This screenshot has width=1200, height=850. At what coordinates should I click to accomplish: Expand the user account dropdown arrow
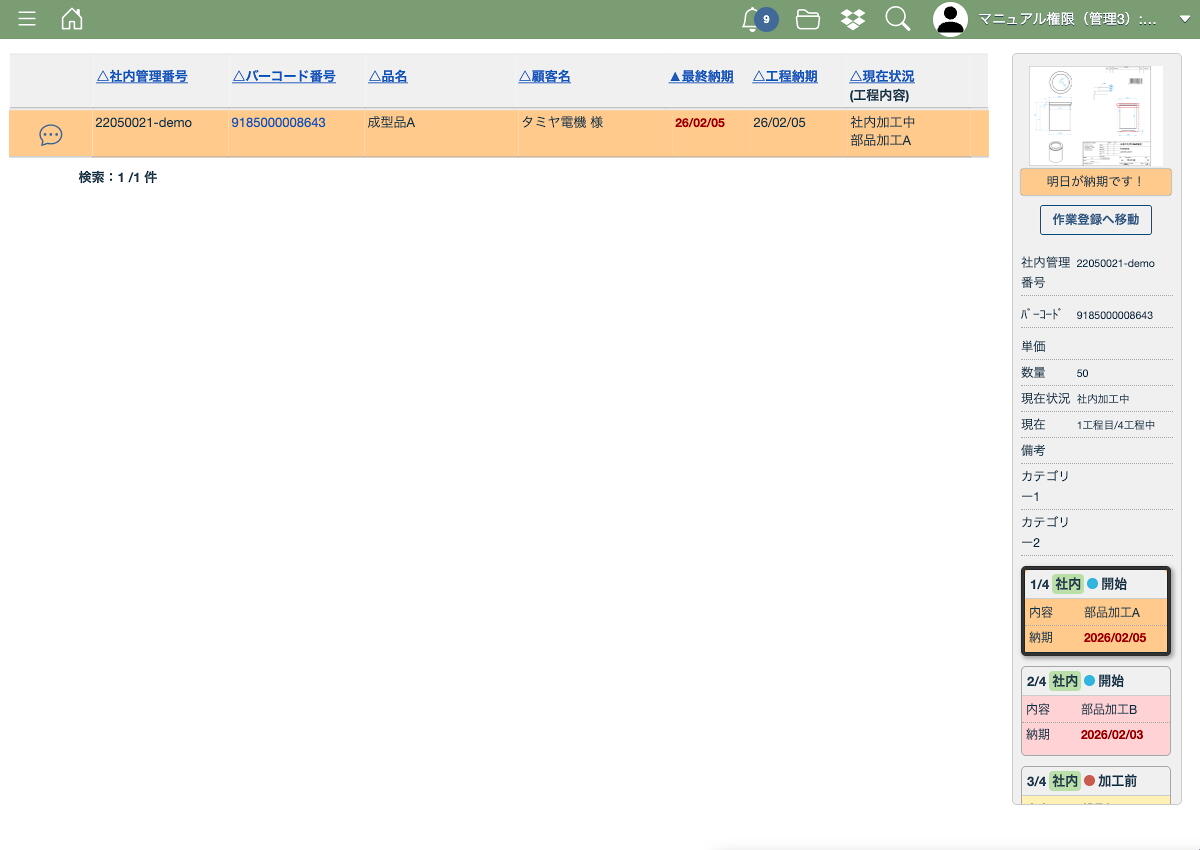(x=1185, y=19)
